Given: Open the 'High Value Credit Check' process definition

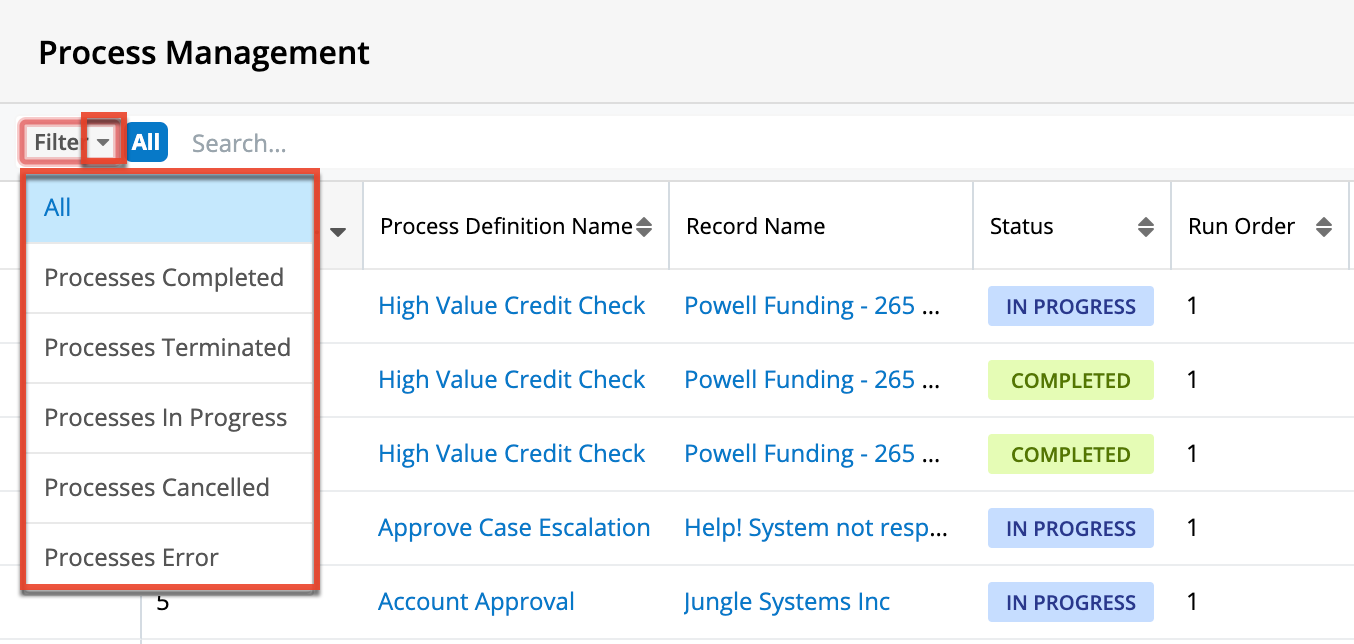Looking at the screenshot, I should pos(511,305).
